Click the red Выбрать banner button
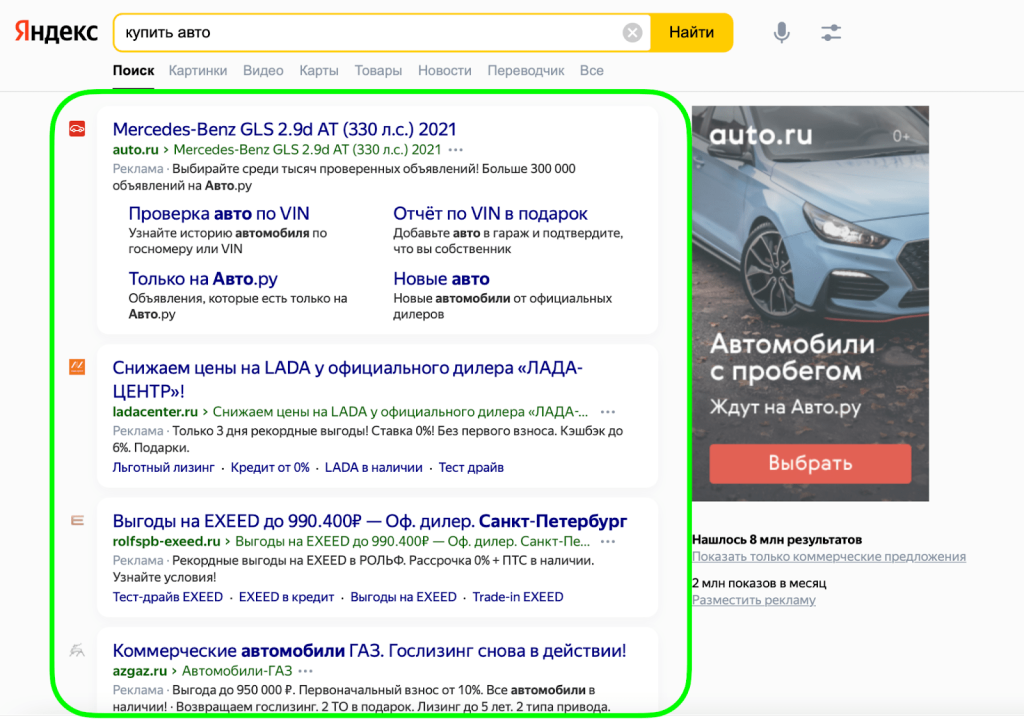Image resolution: width=1024 pixels, height=719 pixels. pyautogui.click(x=810, y=464)
